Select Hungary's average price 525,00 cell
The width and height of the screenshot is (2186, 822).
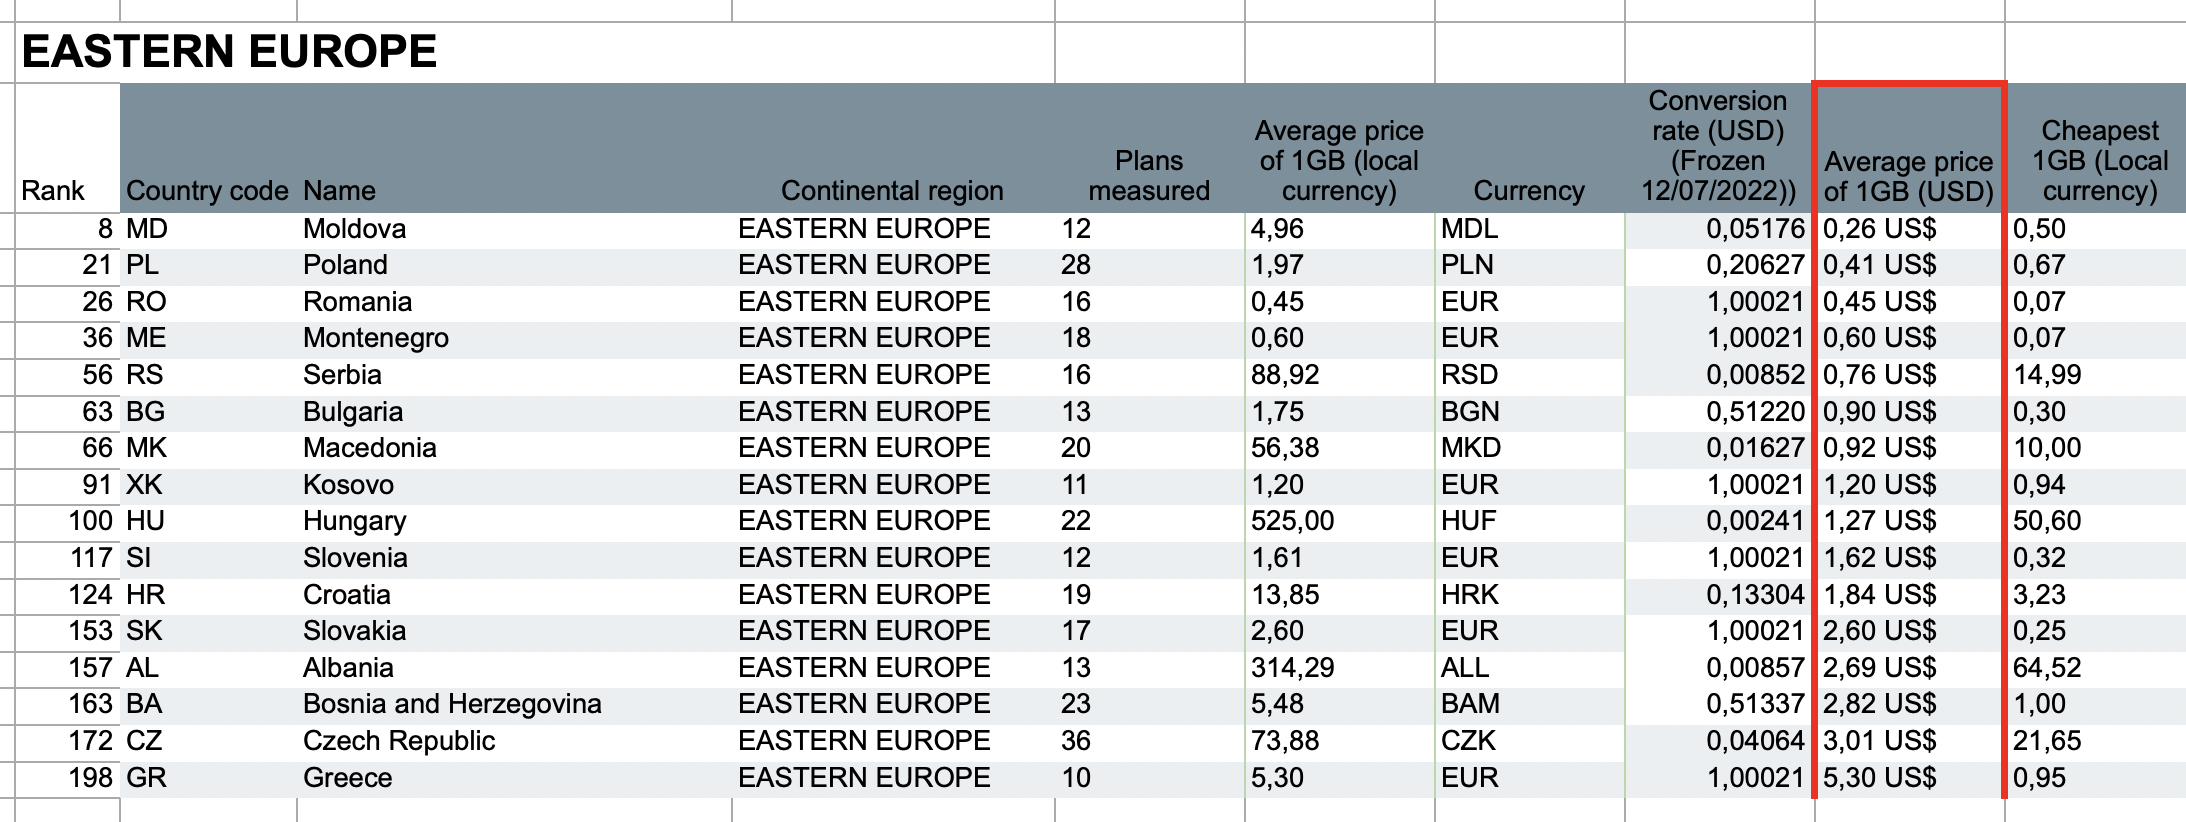(1339, 521)
